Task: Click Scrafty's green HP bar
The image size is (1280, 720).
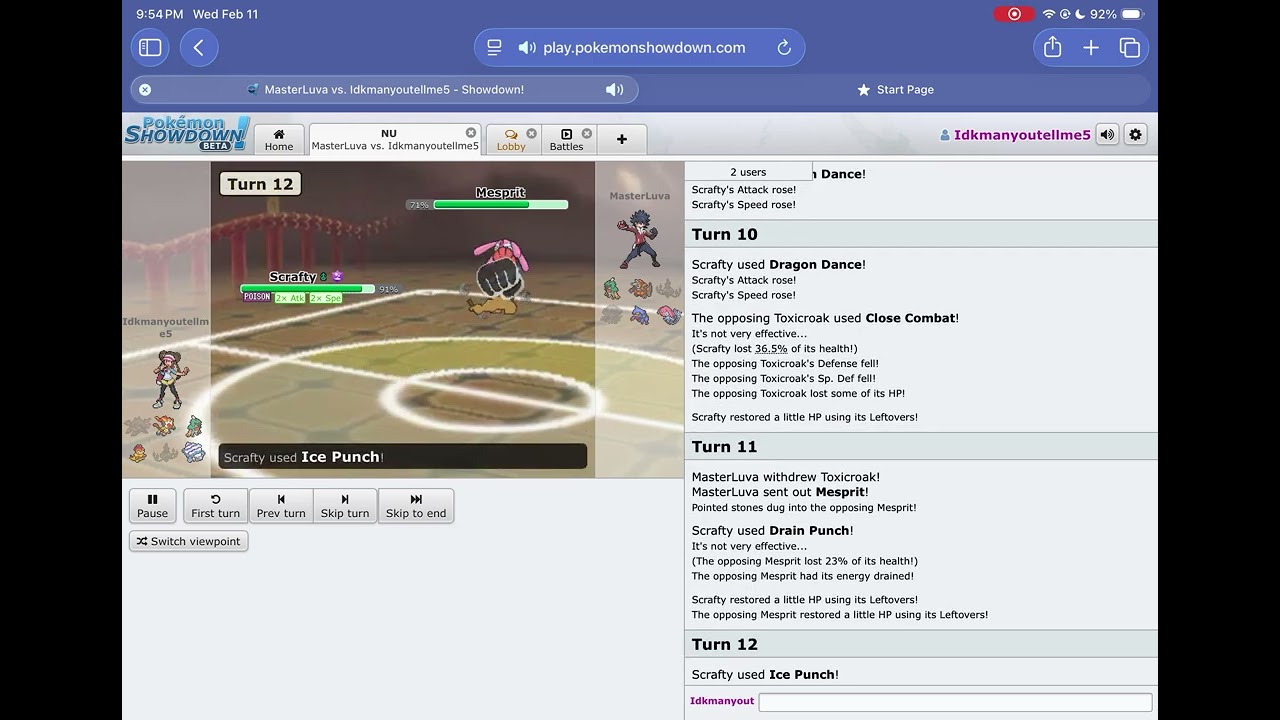Action: pyautogui.click(x=308, y=289)
